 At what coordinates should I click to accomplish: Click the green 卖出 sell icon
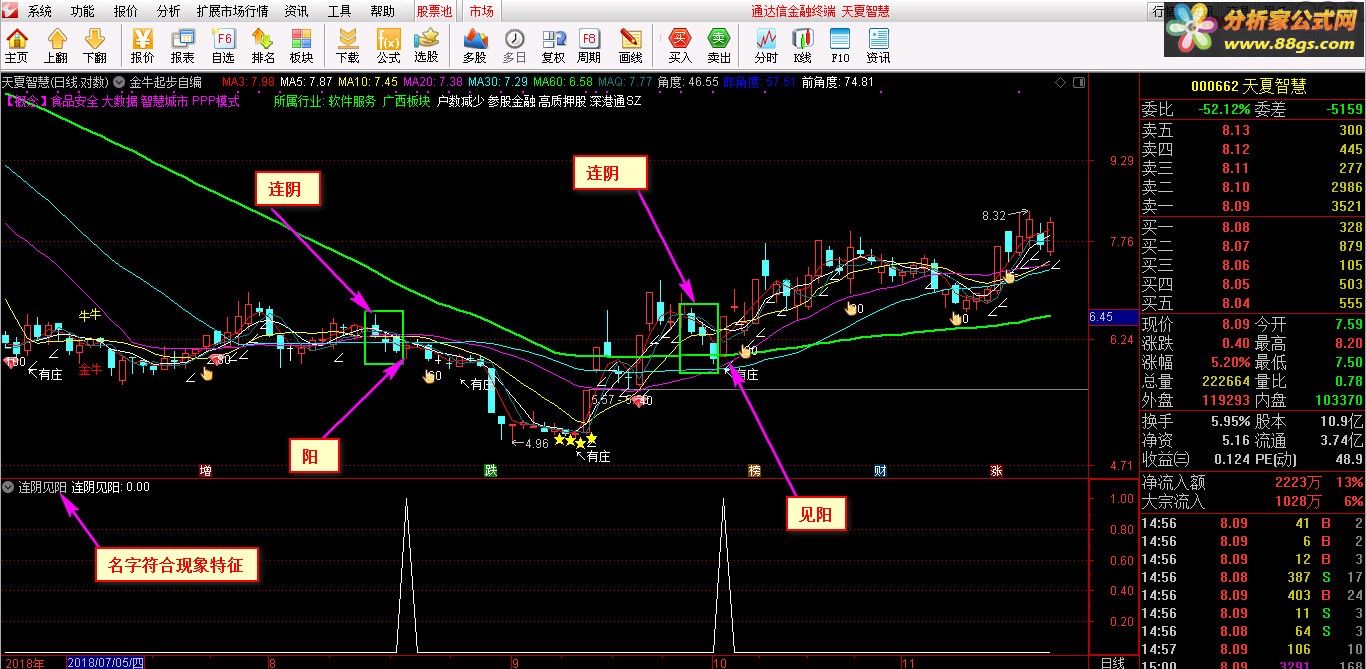point(719,46)
